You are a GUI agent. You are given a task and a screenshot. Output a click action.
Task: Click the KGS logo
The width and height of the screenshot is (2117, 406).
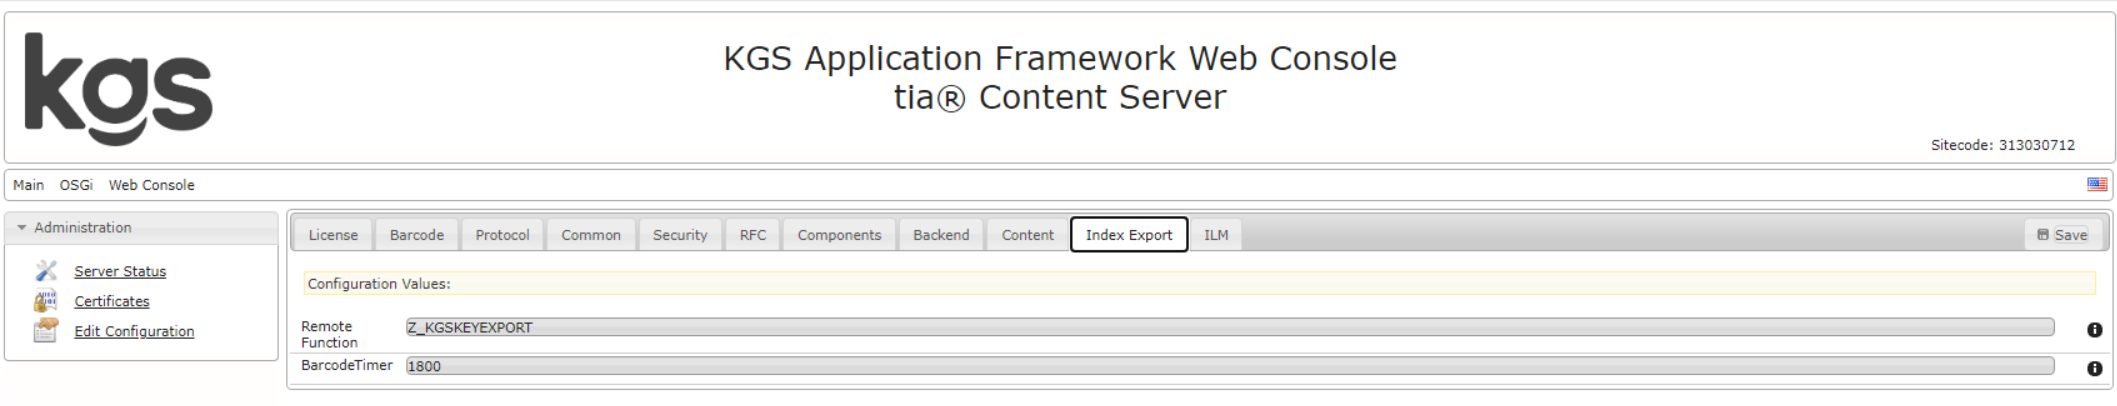point(118,88)
